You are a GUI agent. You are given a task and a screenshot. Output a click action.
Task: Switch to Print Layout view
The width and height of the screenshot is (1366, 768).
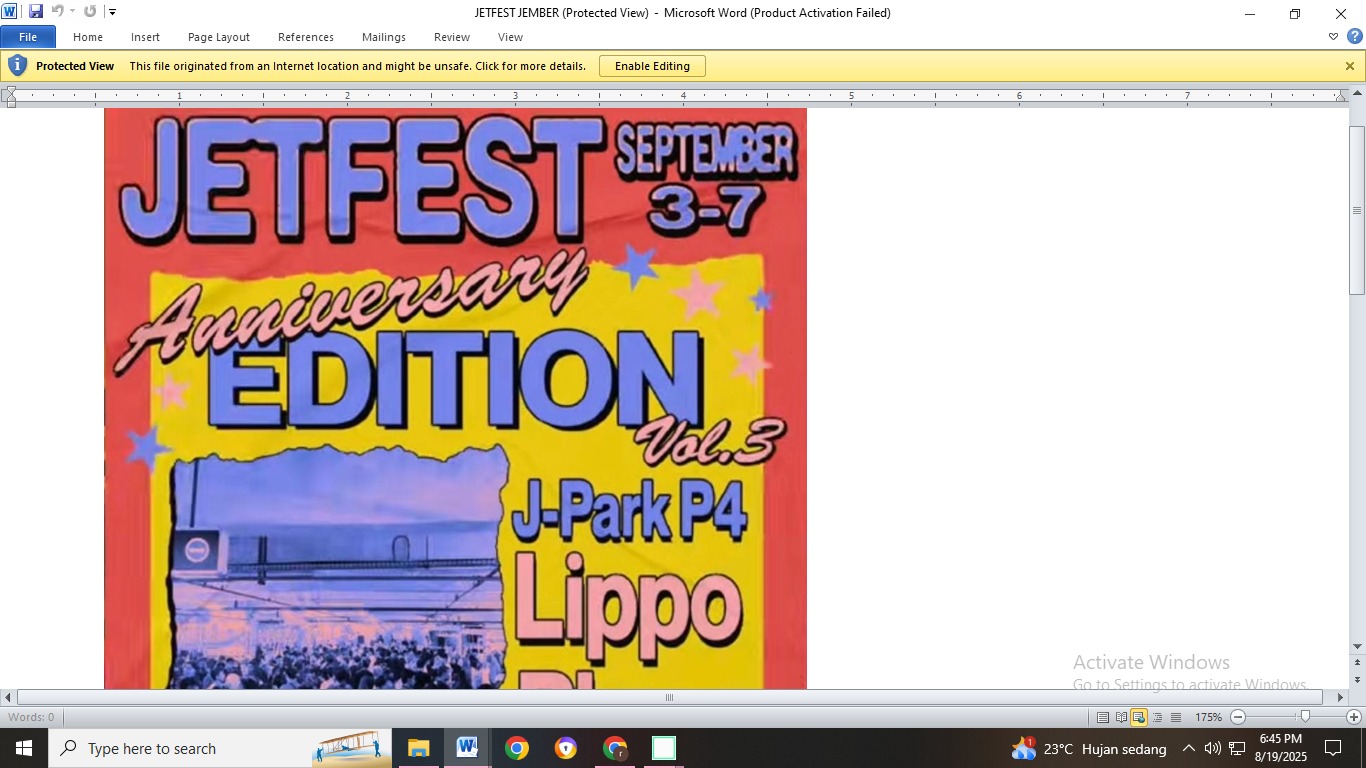click(1102, 717)
